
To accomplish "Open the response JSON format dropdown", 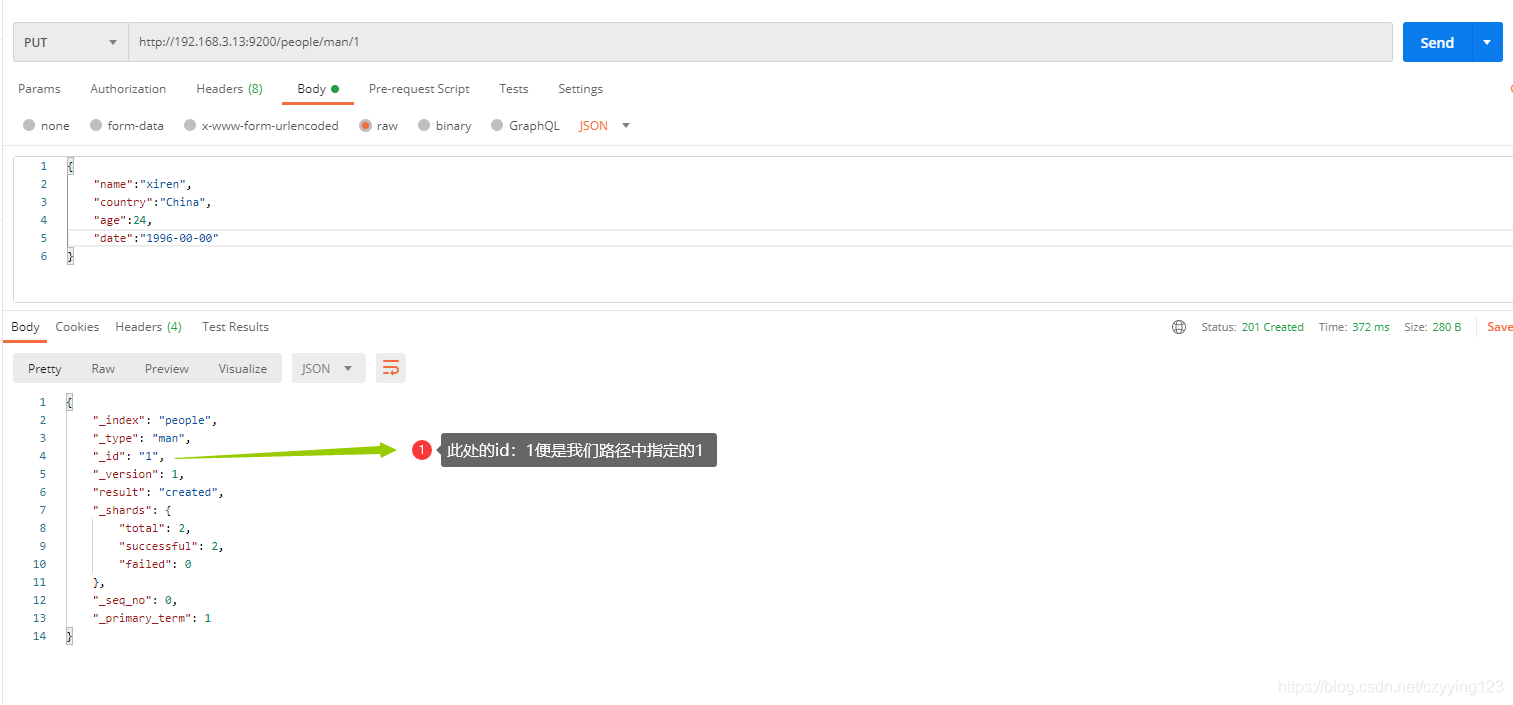I will pos(327,368).
